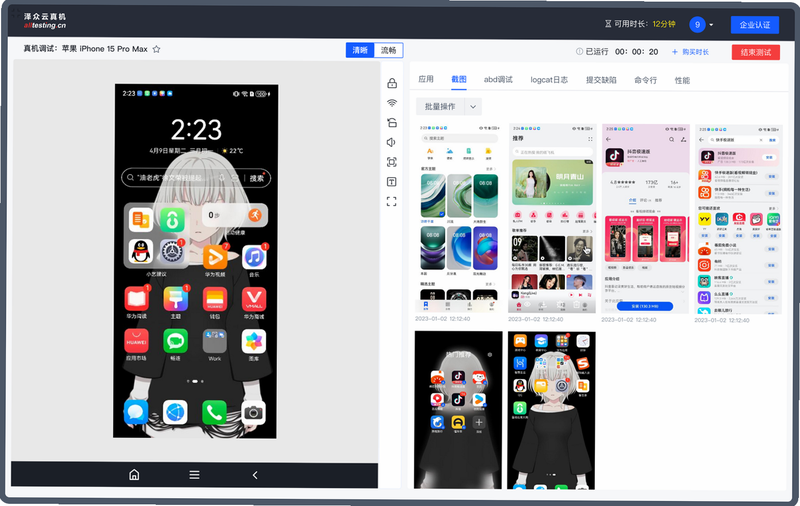Tap the 0步 steps widget on the phone

pos(235,215)
